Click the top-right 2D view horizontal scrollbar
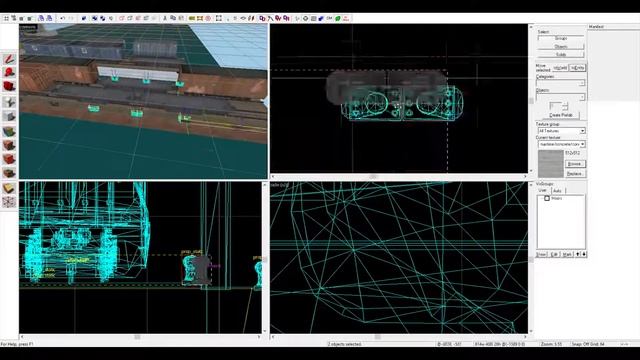This screenshot has width=640, height=360. click(399, 176)
